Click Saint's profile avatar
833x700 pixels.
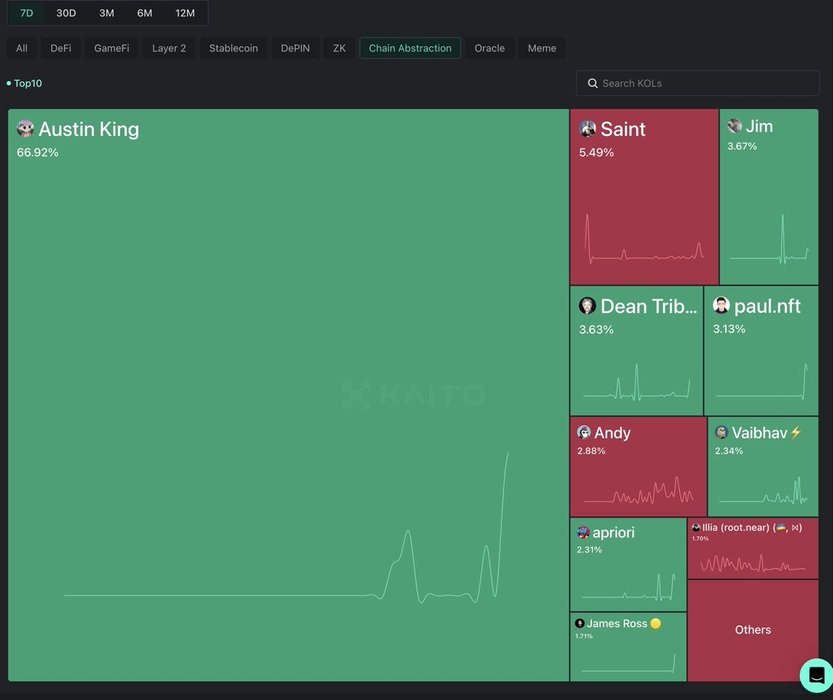(588, 129)
